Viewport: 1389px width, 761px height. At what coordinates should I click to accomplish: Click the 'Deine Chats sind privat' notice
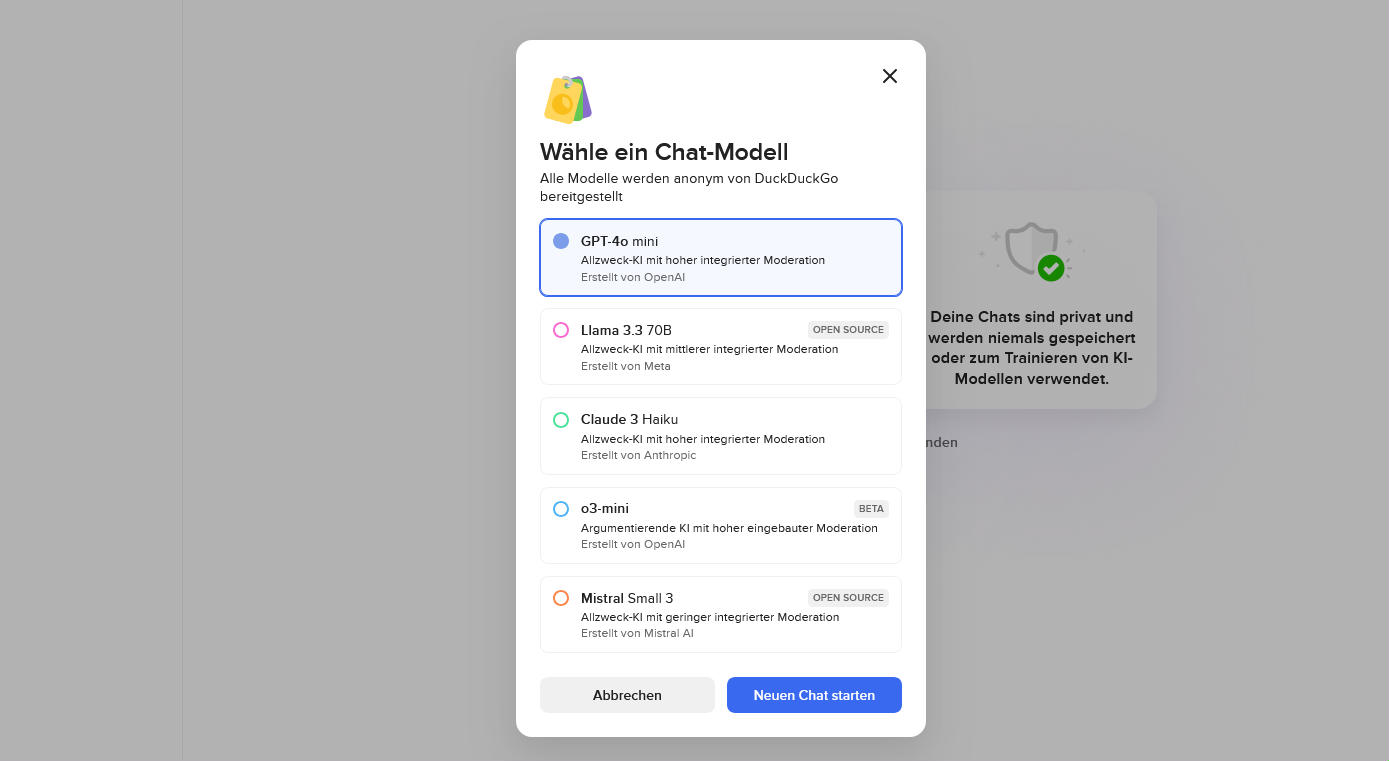tap(1031, 348)
